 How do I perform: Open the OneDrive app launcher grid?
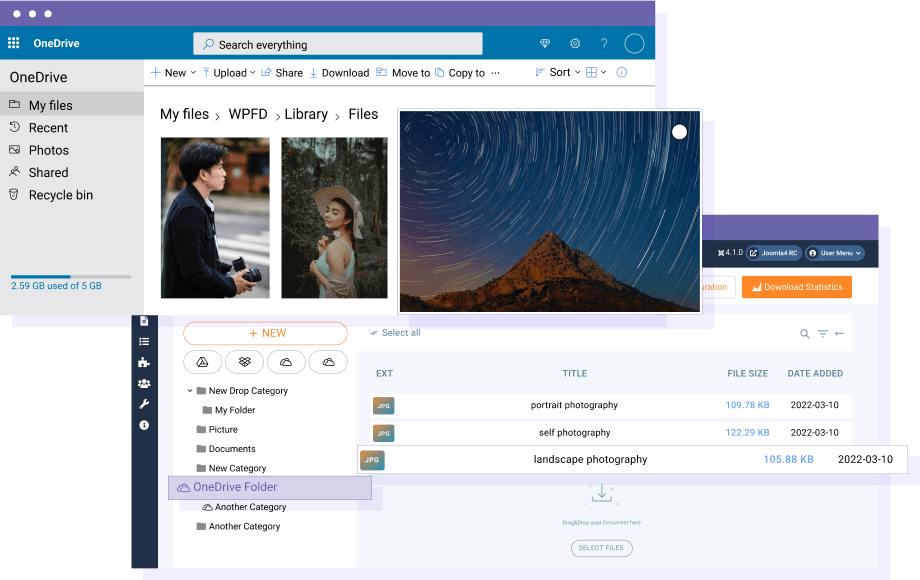pyautogui.click(x=14, y=43)
